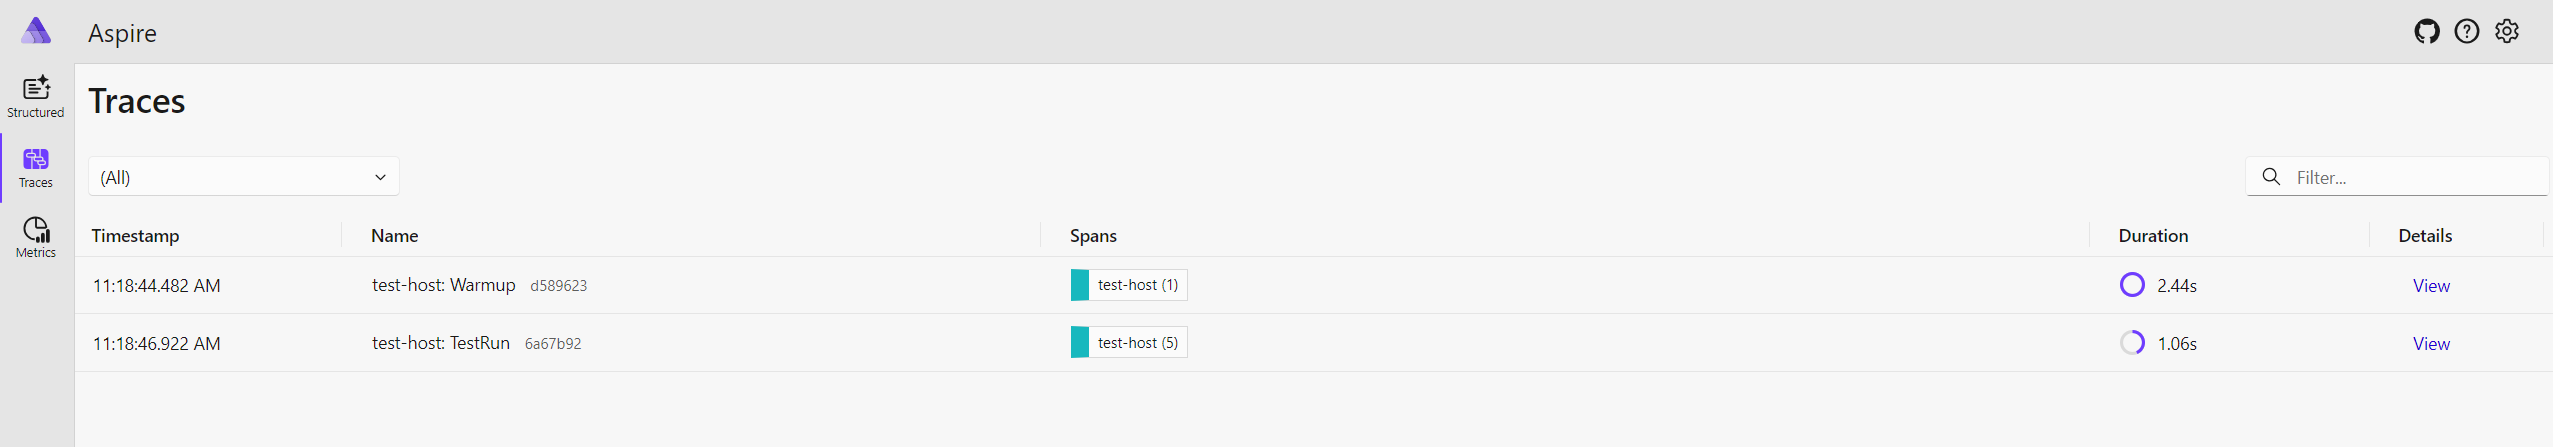Open the GitHub repository icon
Image resolution: width=2553 pixels, height=447 pixels.
(2427, 32)
